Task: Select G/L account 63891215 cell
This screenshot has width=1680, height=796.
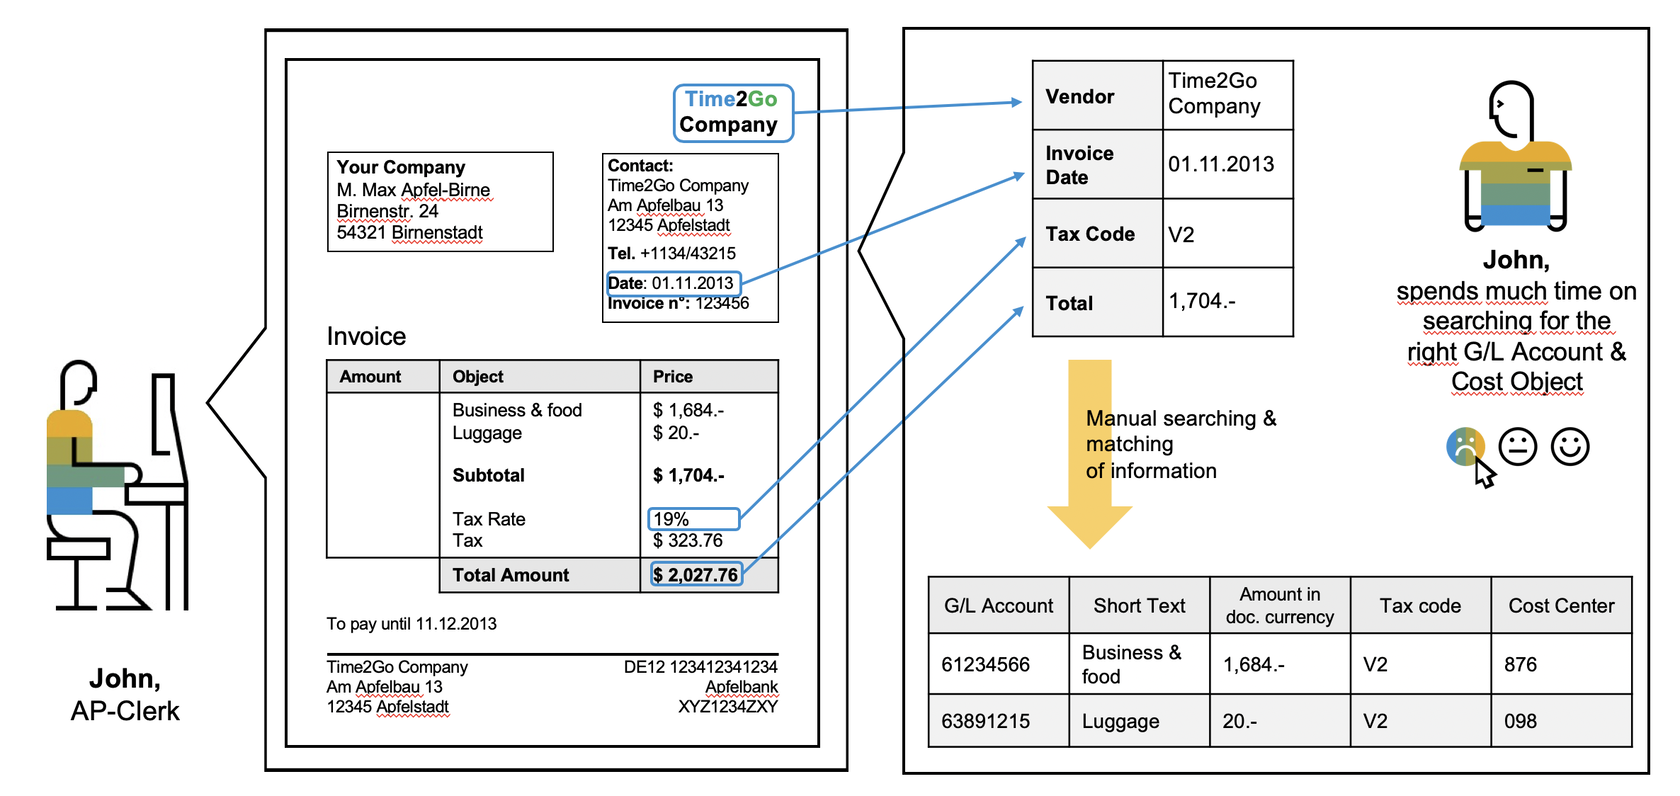Action: tap(999, 721)
